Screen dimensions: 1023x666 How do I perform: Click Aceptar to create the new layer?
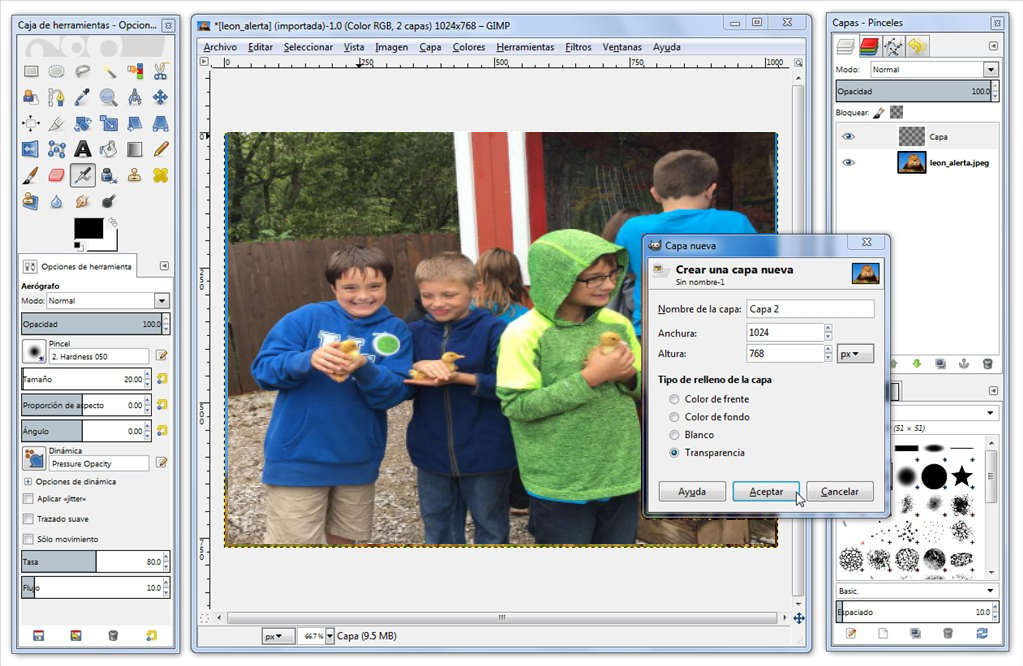pyautogui.click(x=766, y=491)
